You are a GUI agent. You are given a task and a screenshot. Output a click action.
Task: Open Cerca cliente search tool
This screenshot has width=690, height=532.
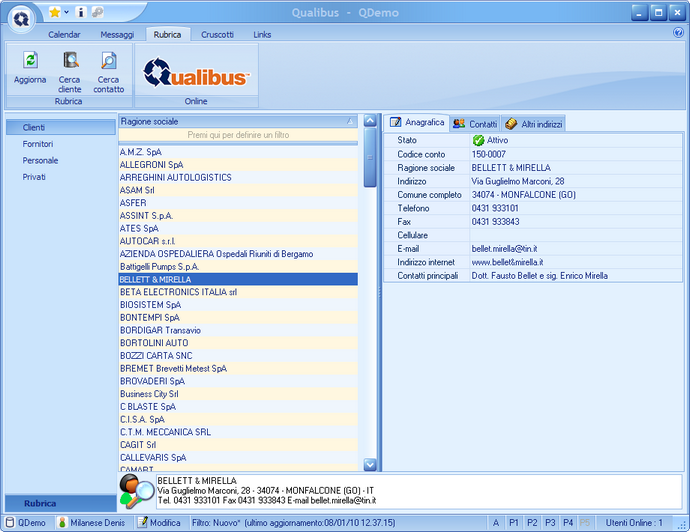pyautogui.click(x=70, y=61)
